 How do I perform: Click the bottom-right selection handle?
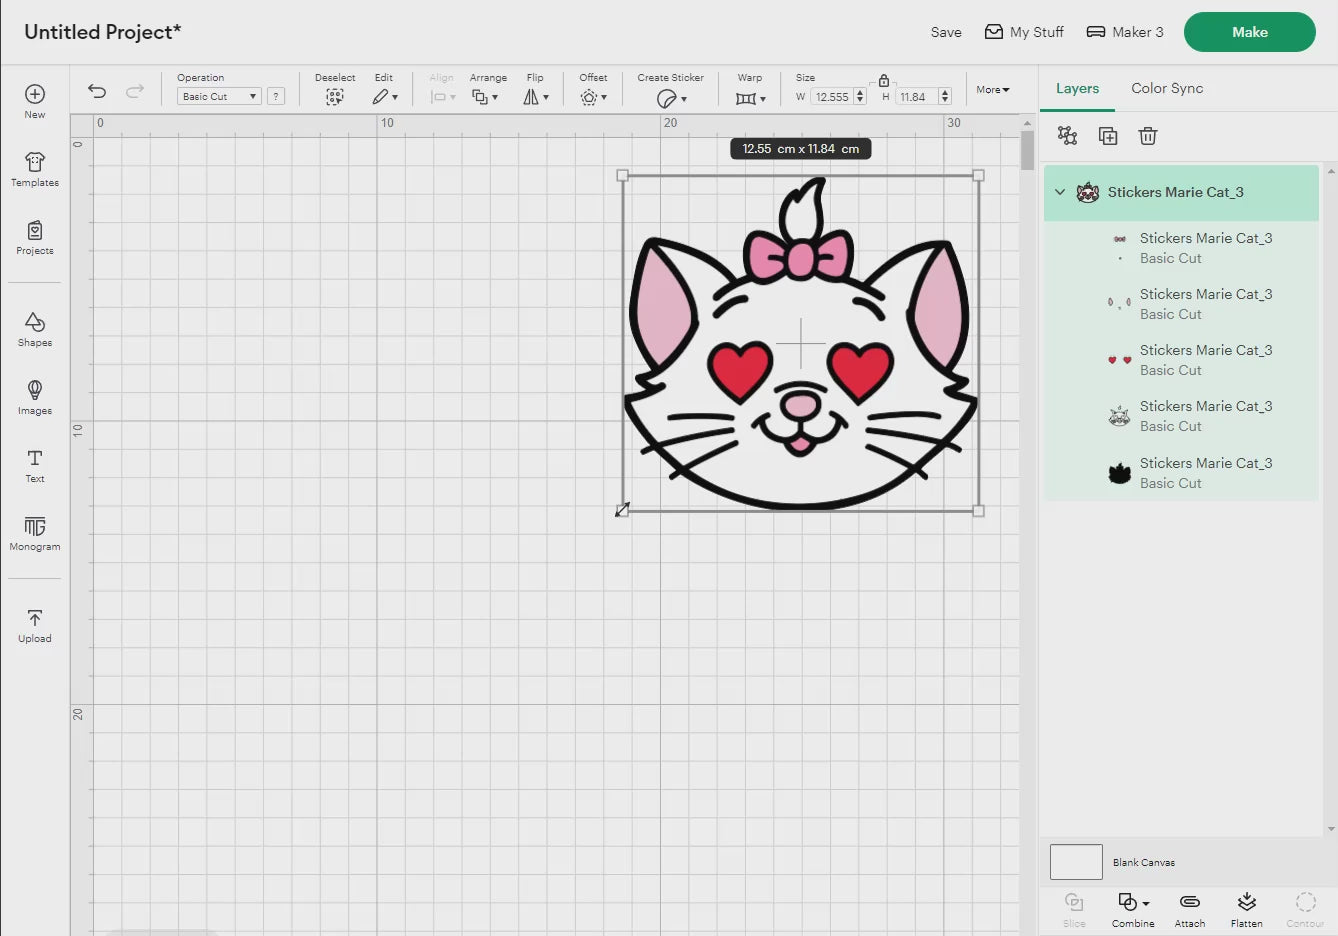tap(979, 511)
